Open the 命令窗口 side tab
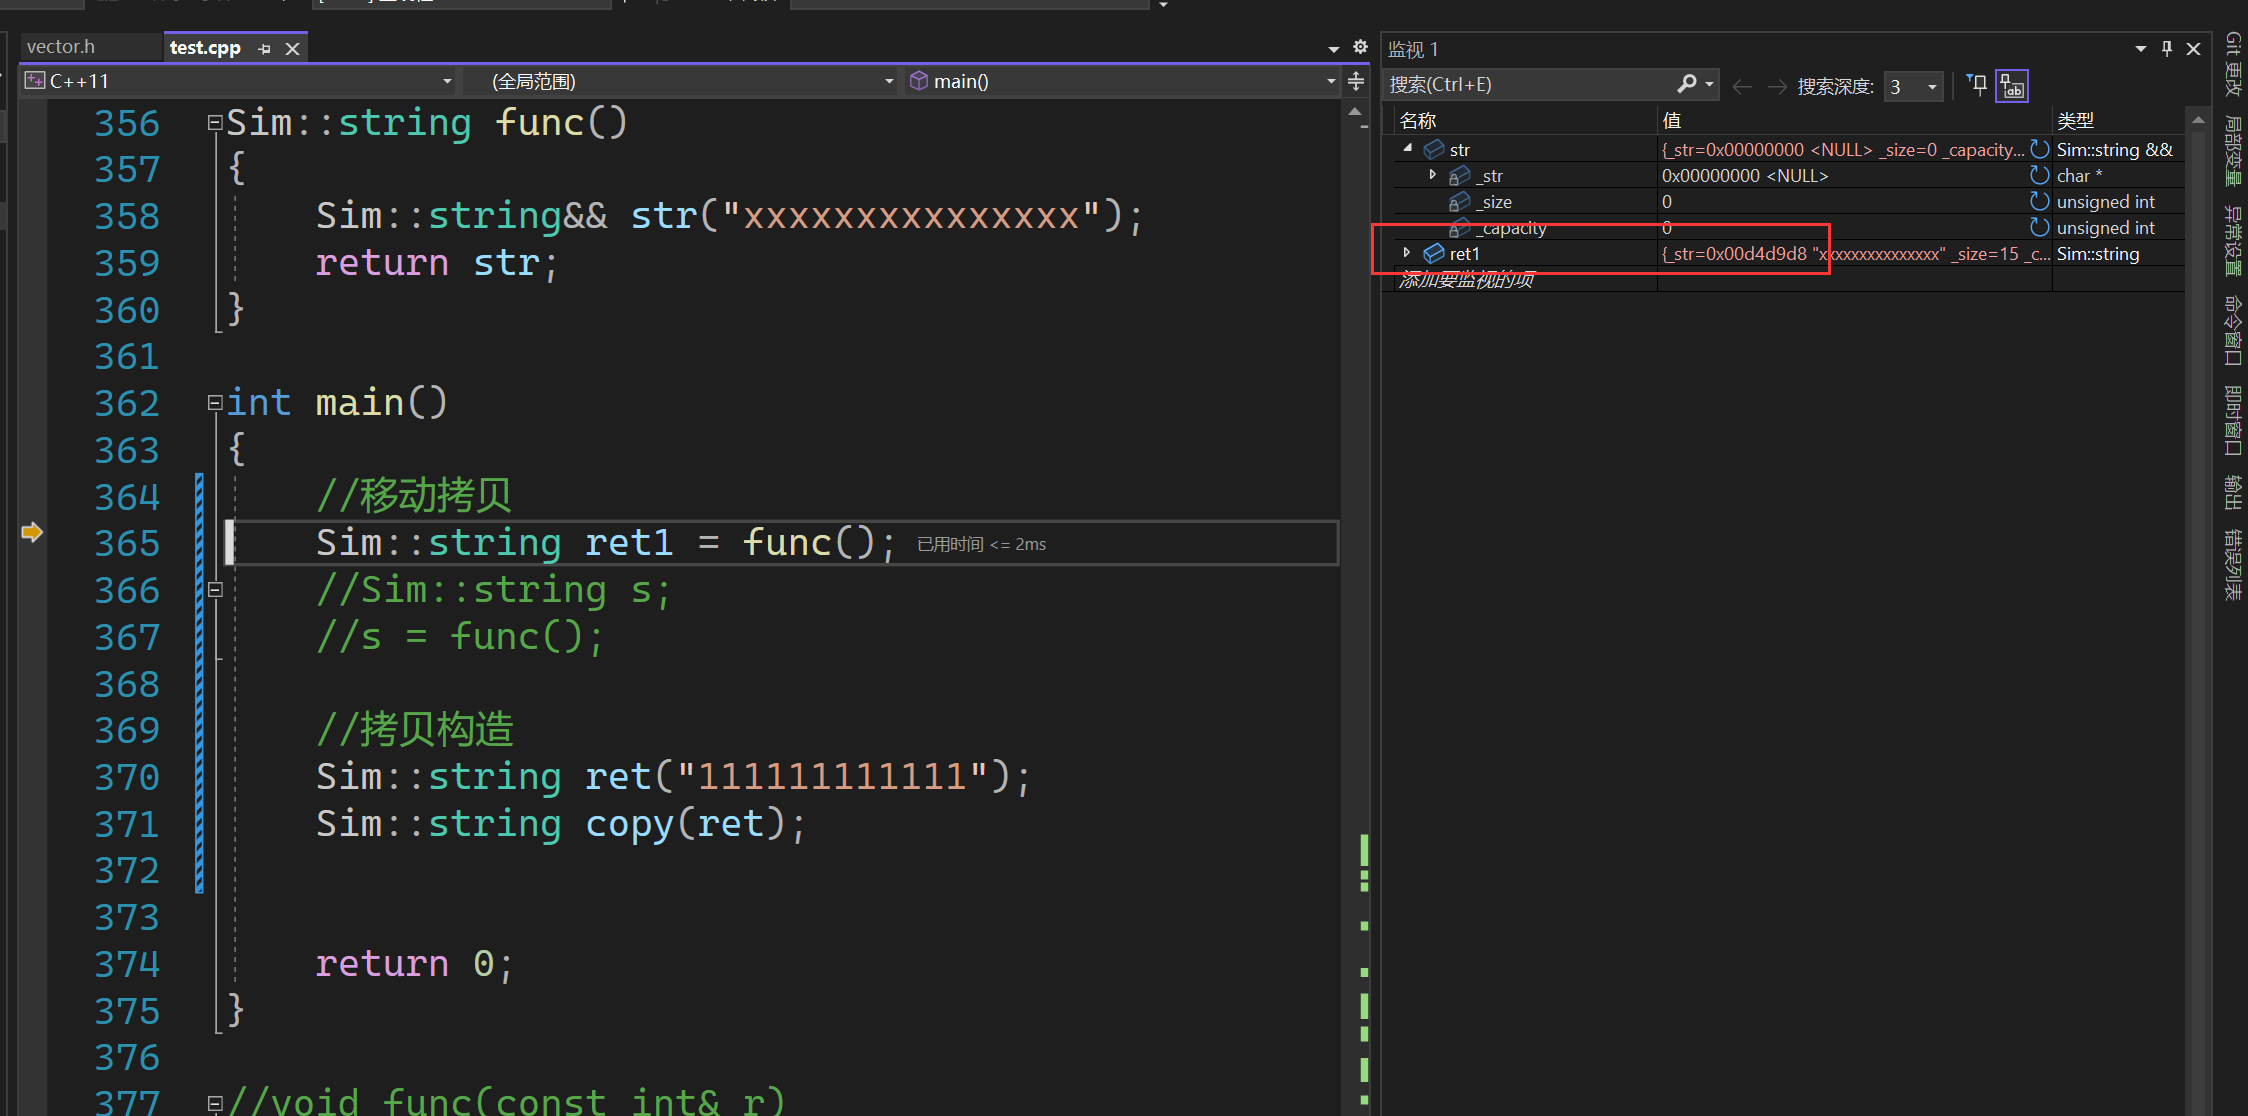Viewport: 2248px width, 1116px height. tap(2234, 331)
